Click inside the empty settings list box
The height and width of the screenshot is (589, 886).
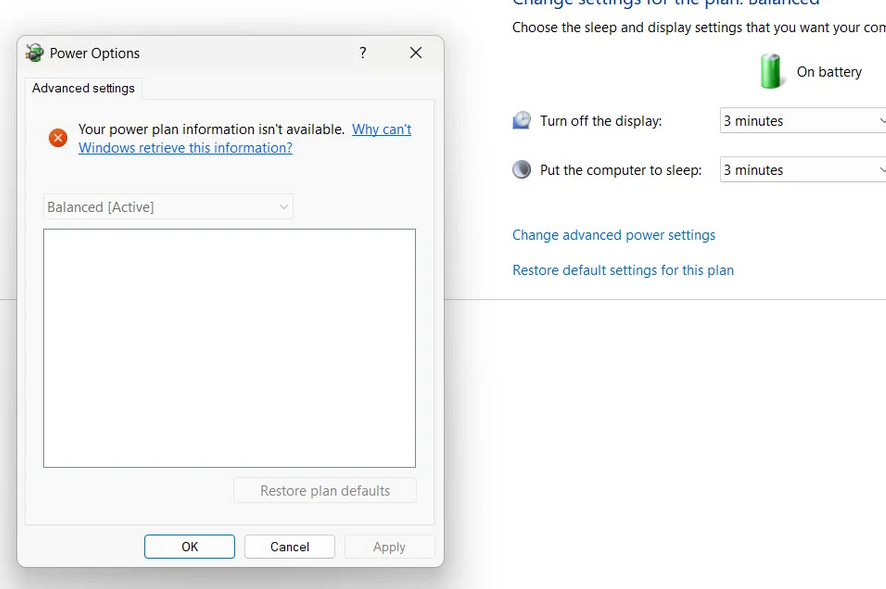tap(229, 348)
